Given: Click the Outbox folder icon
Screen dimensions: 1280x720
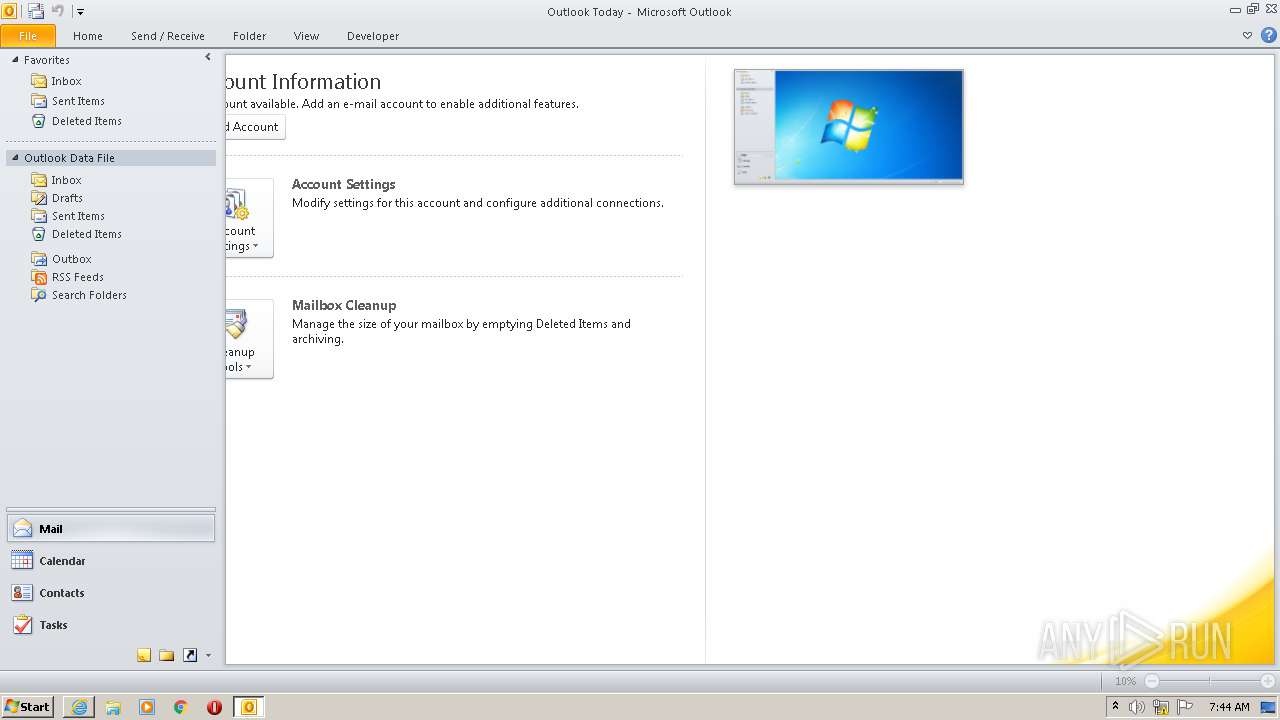Looking at the screenshot, I should pos(39,259).
